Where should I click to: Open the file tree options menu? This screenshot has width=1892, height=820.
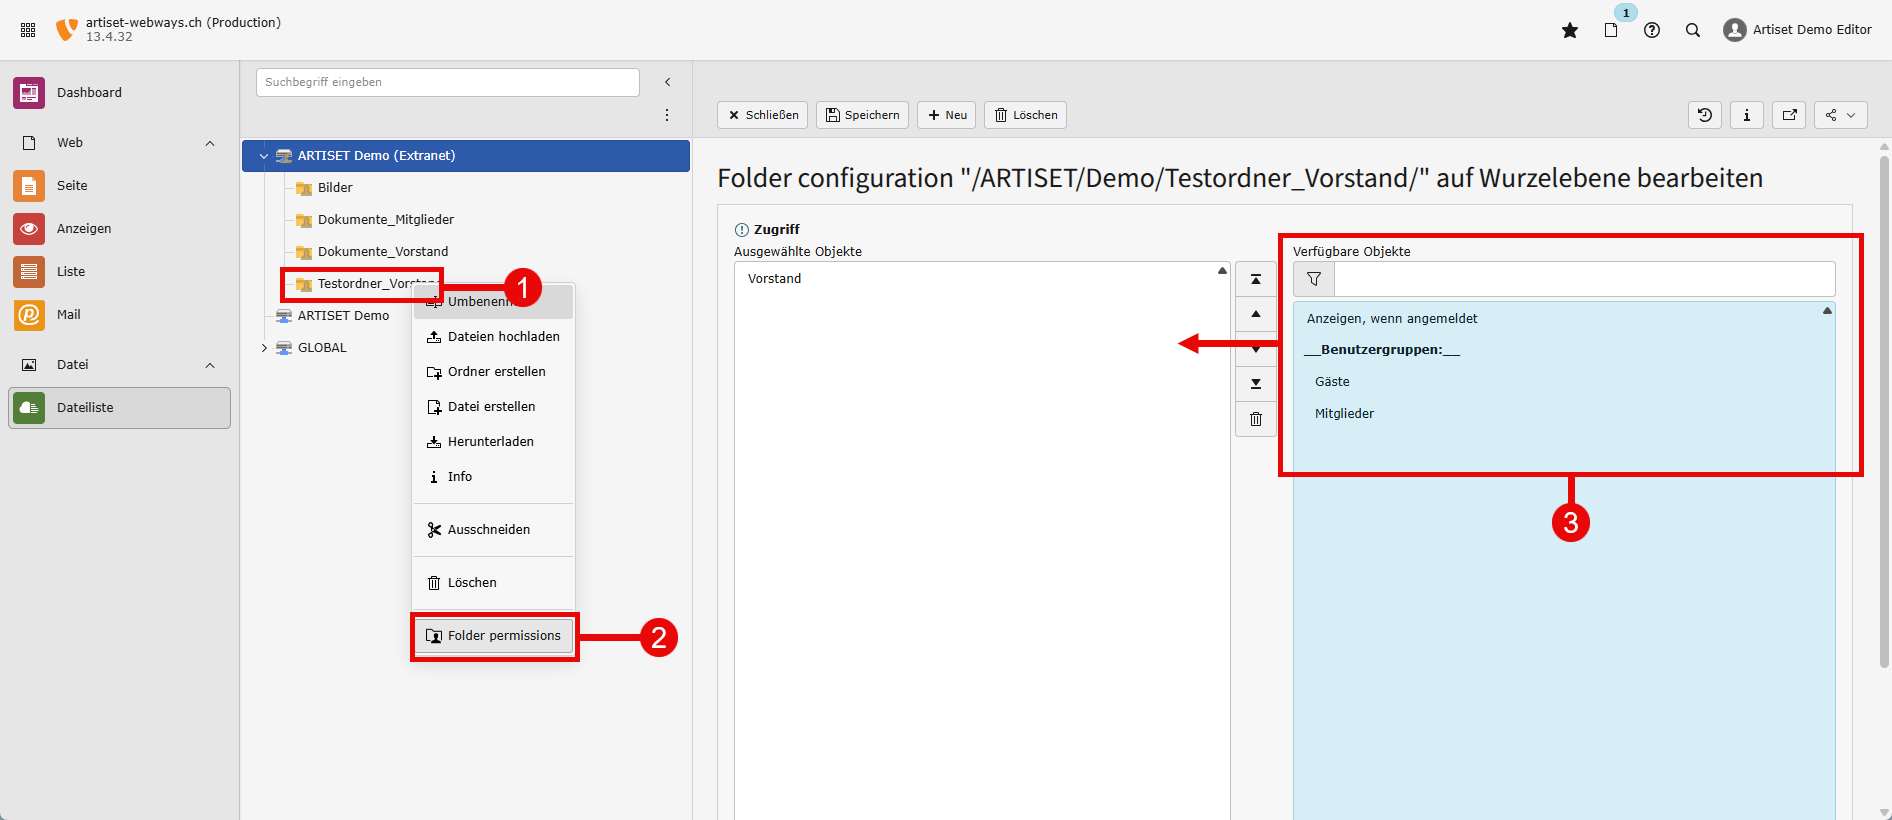pos(667,115)
